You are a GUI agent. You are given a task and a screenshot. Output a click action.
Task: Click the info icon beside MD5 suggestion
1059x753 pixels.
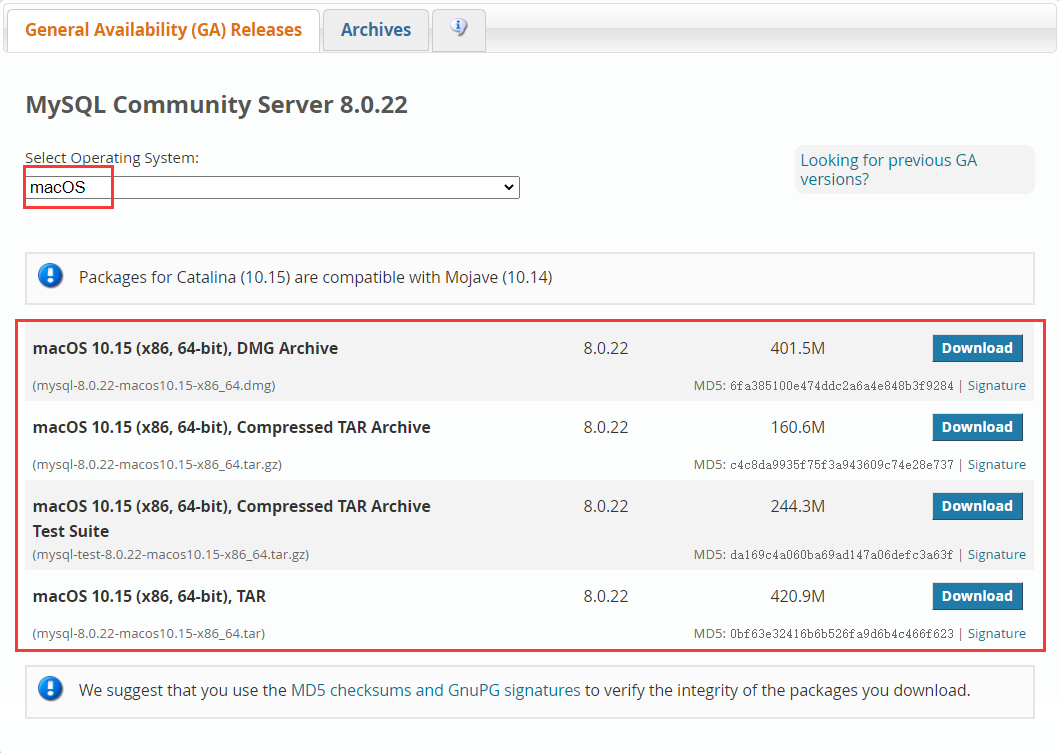point(51,689)
